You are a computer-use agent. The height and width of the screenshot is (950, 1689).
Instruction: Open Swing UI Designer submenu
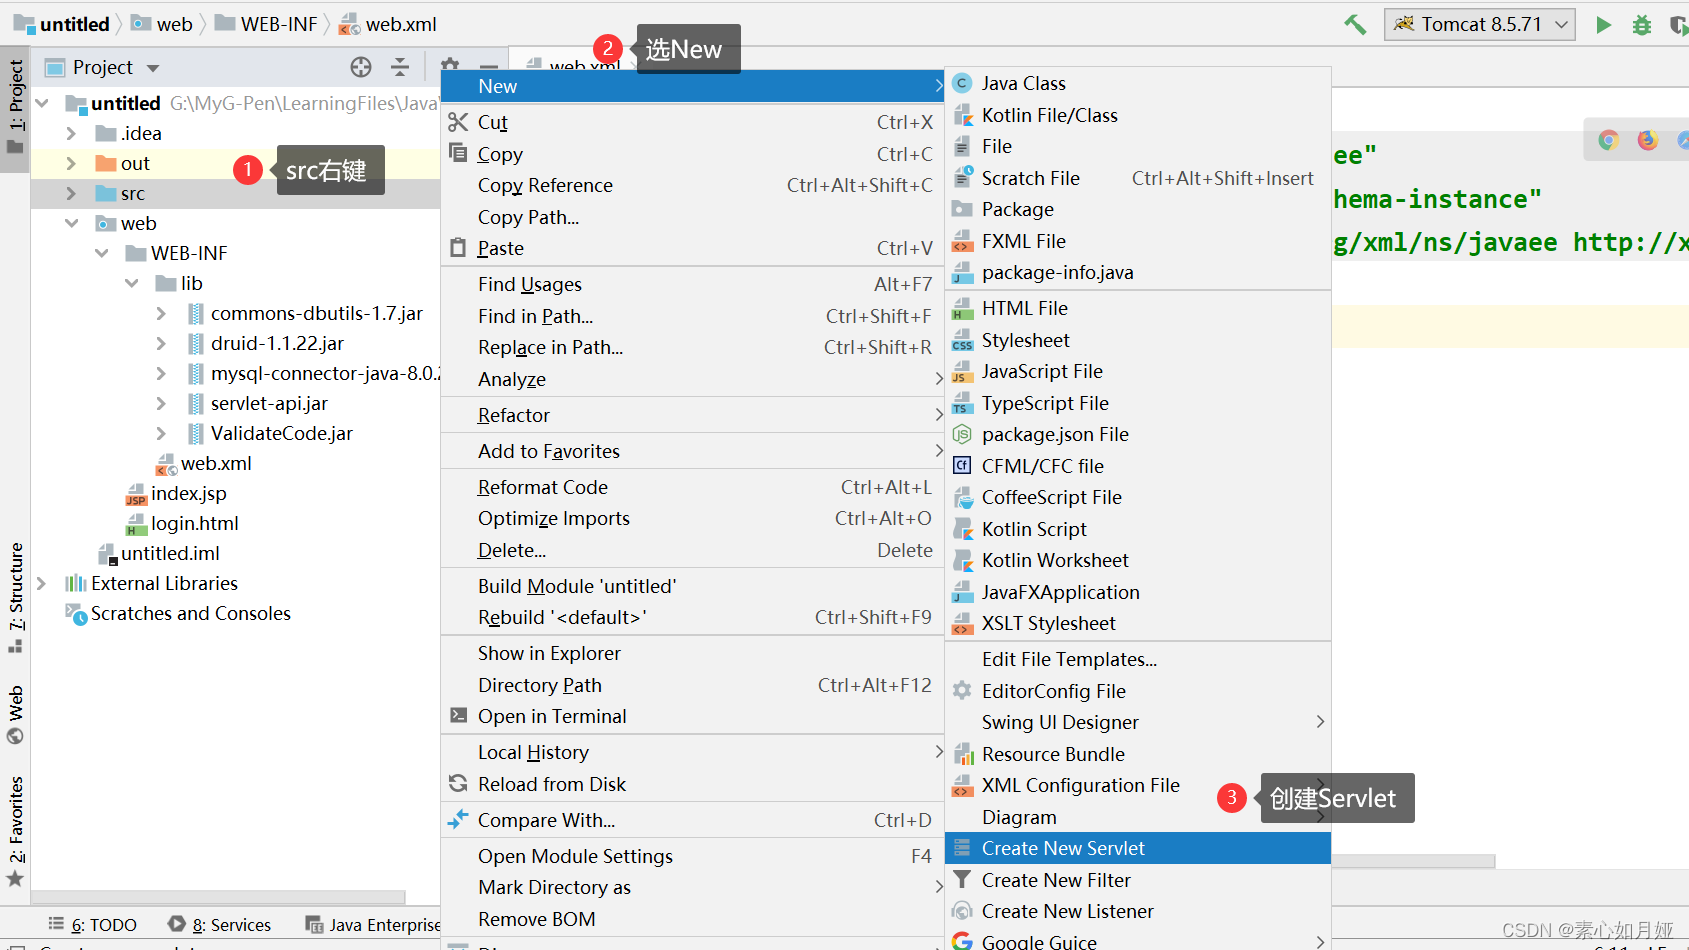coord(1138,722)
